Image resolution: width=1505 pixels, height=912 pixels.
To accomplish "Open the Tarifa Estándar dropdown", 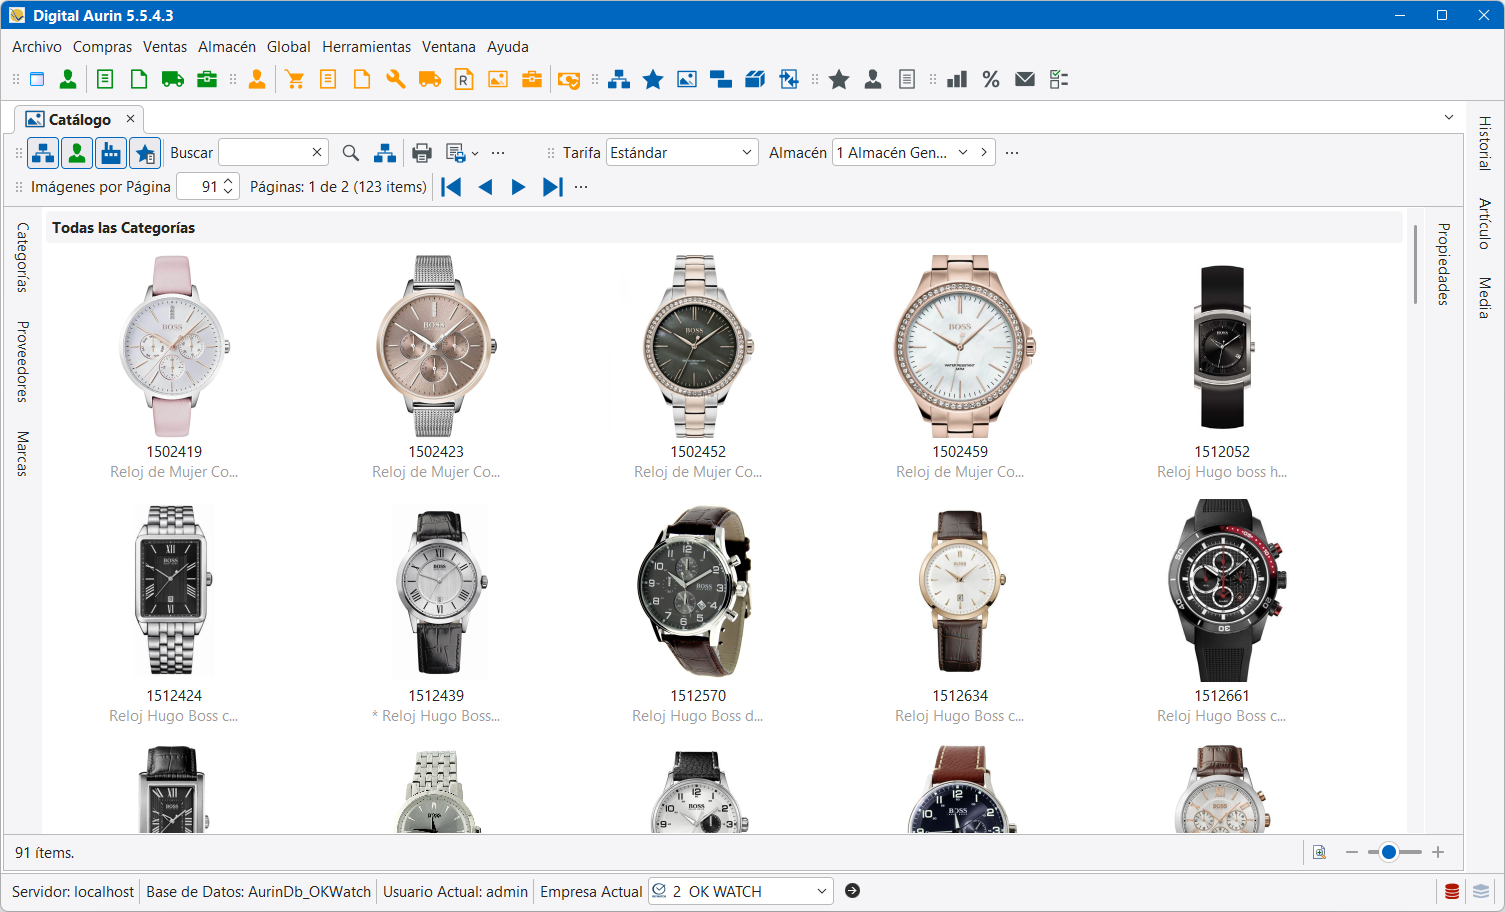I will [682, 152].
